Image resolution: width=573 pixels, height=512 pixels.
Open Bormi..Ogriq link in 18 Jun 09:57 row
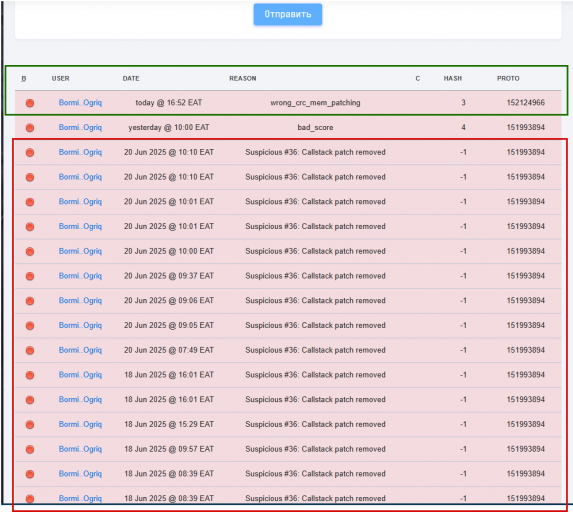coord(80,449)
